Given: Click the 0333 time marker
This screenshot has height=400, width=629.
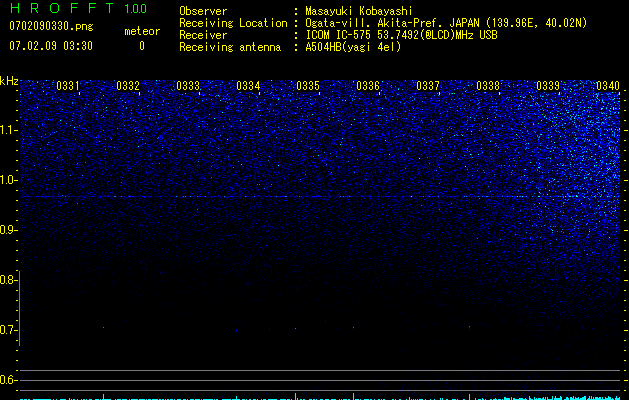Looking at the screenshot, I should click(188, 85).
